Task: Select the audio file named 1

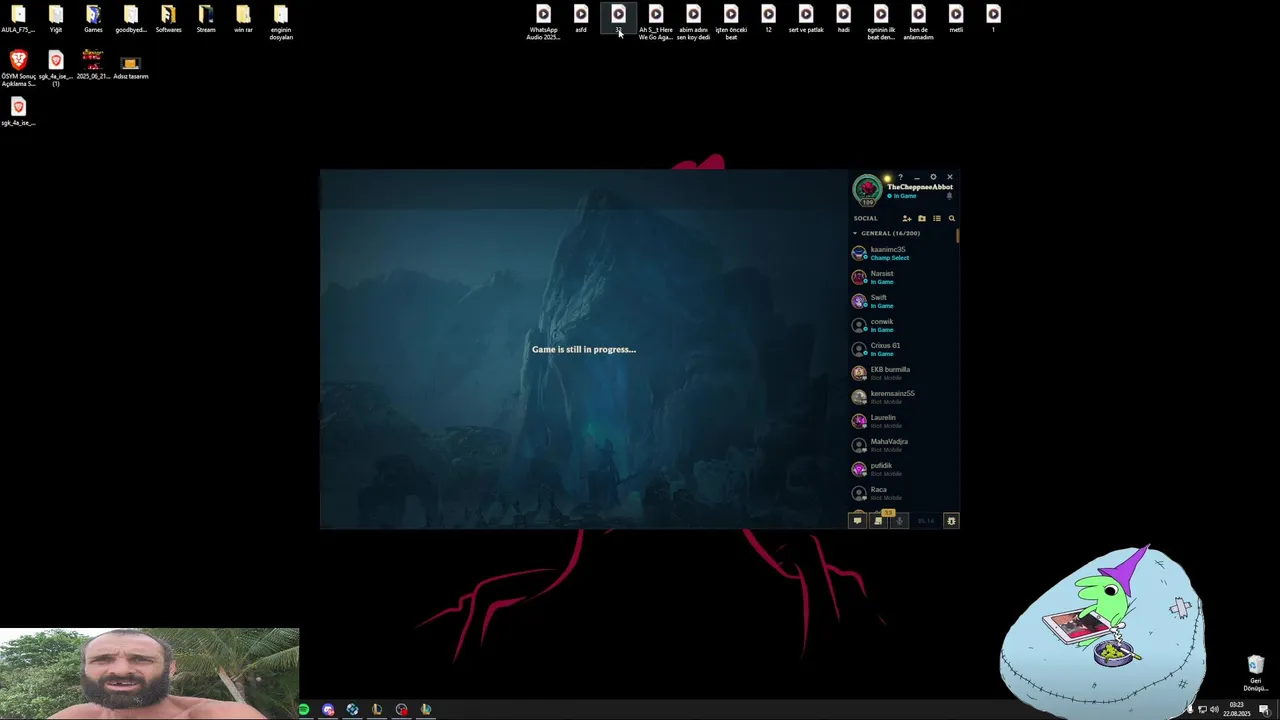Action: pos(993,19)
